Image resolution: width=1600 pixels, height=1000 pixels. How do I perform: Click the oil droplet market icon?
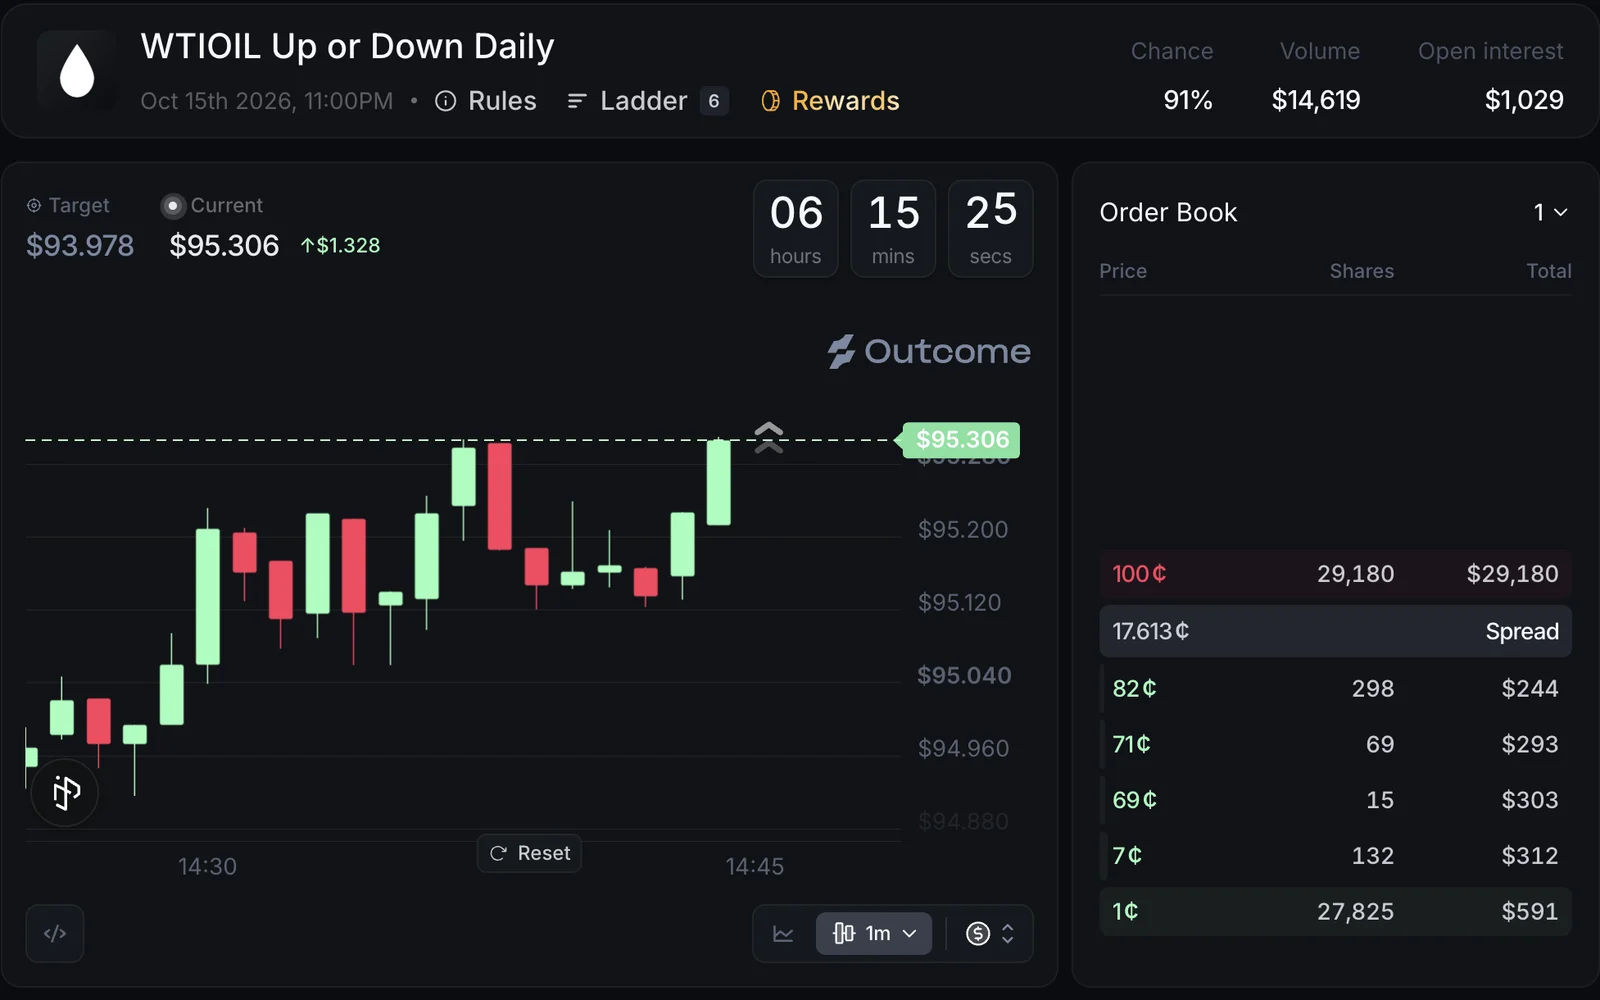(x=77, y=71)
